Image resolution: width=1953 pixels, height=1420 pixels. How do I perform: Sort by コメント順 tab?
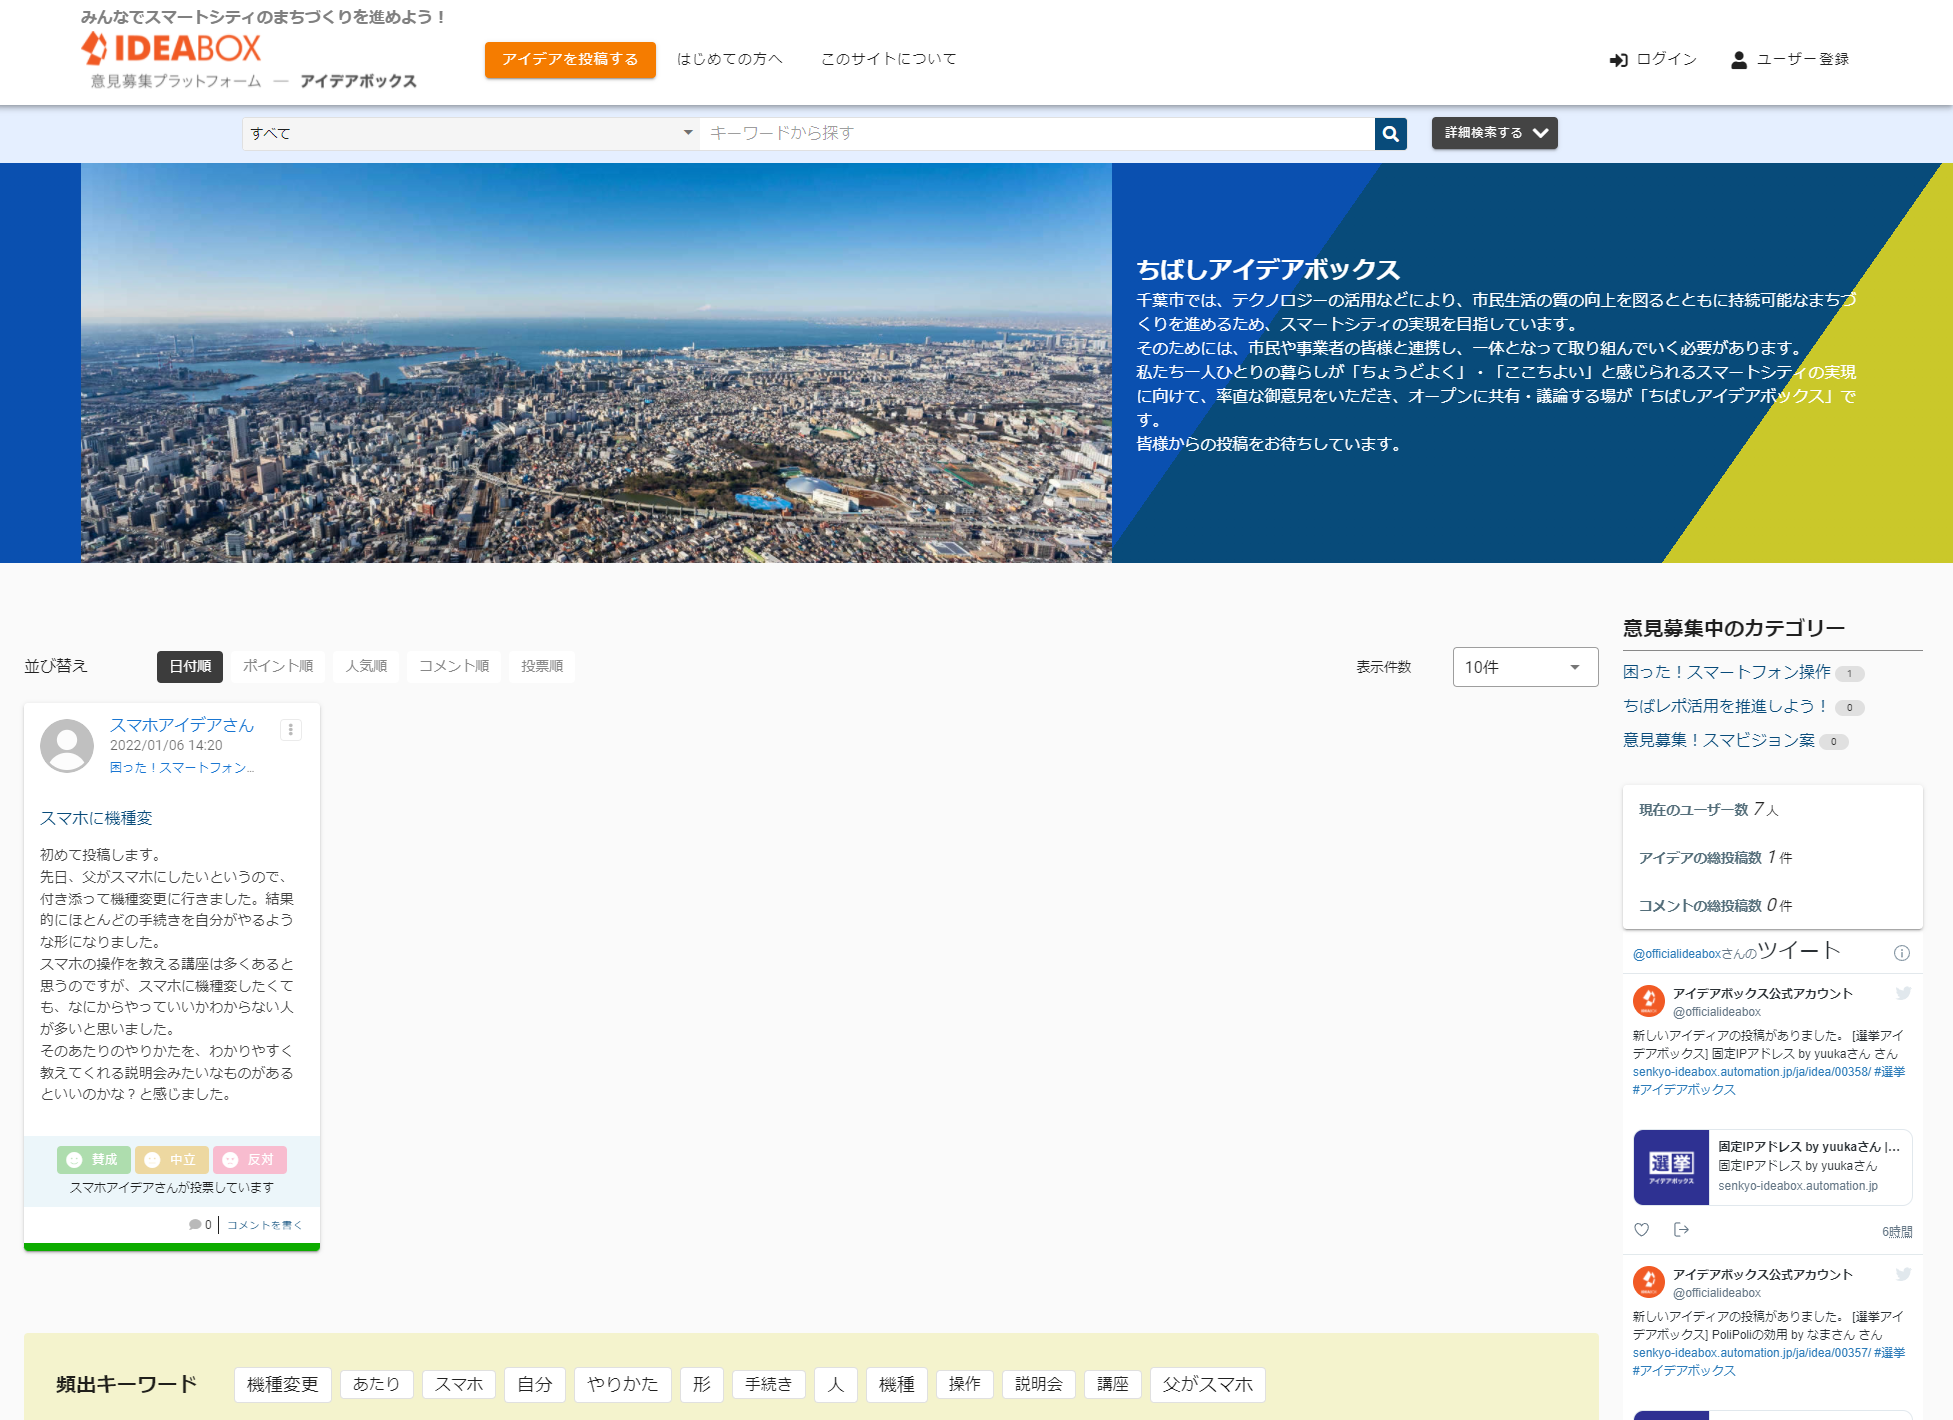[x=453, y=666]
